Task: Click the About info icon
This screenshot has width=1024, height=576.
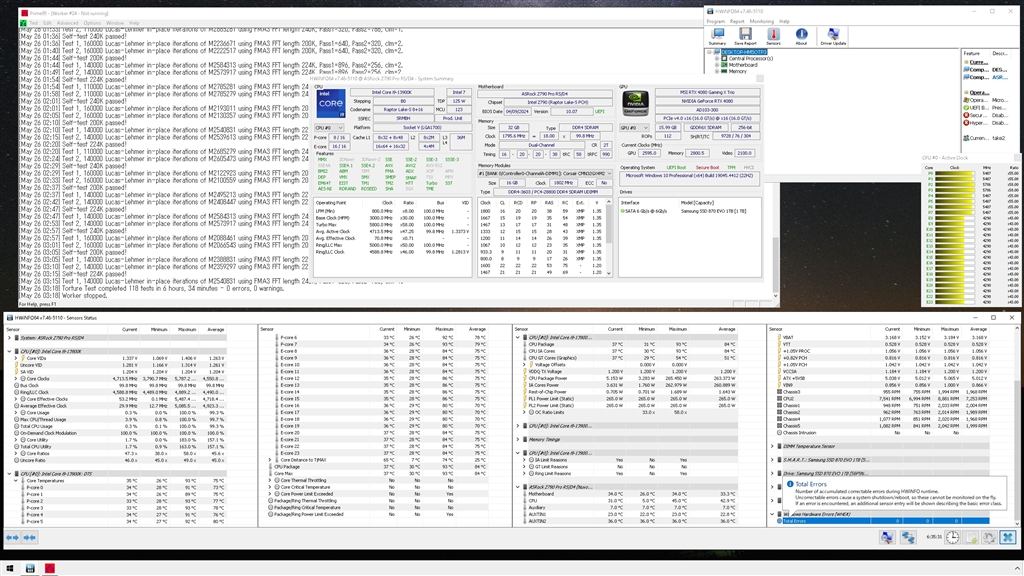Action: tap(801, 37)
